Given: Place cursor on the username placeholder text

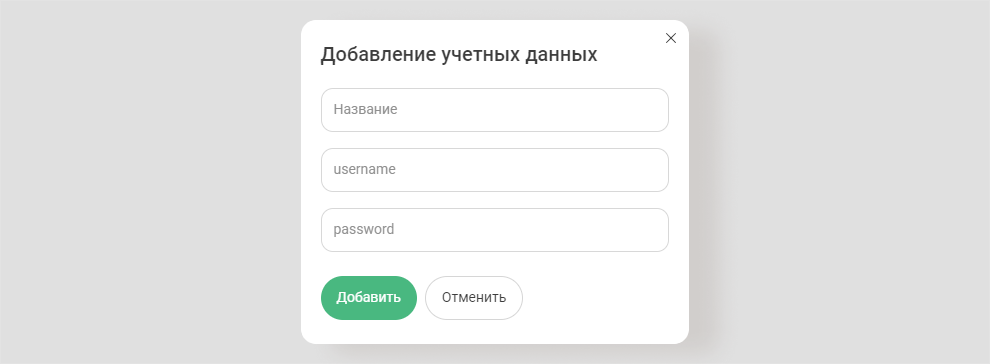Looking at the screenshot, I should (365, 169).
